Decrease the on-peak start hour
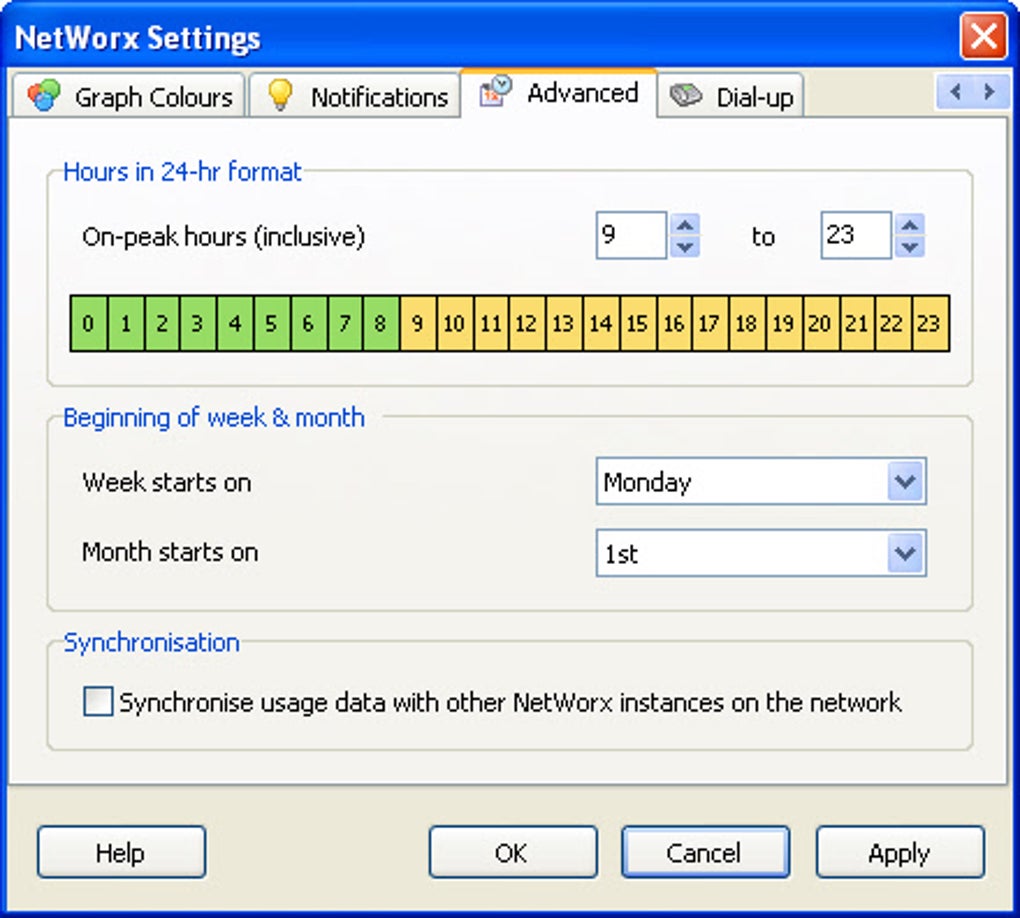The height and width of the screenshot is (918, 1020). click(685, 247)
